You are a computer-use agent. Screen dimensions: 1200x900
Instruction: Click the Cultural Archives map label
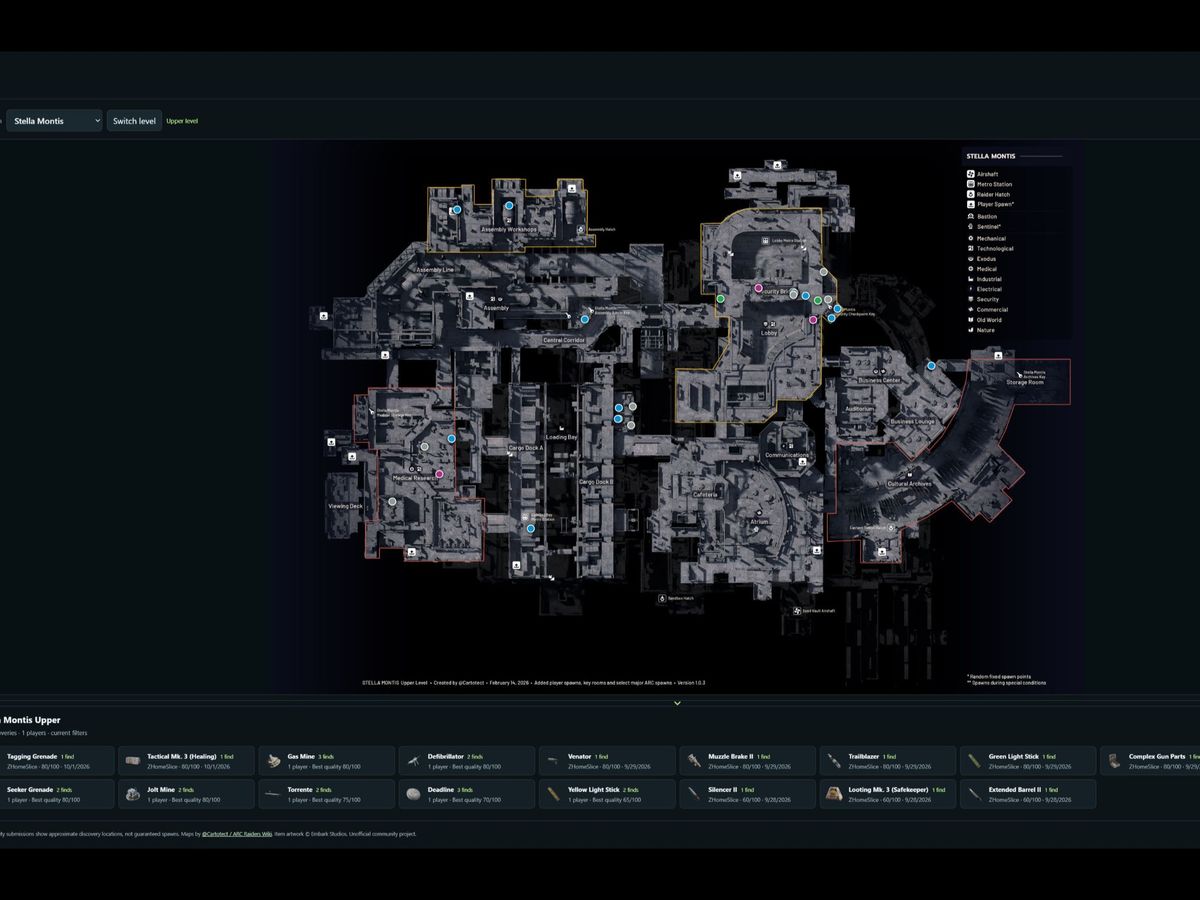click(x=910, y=484)
